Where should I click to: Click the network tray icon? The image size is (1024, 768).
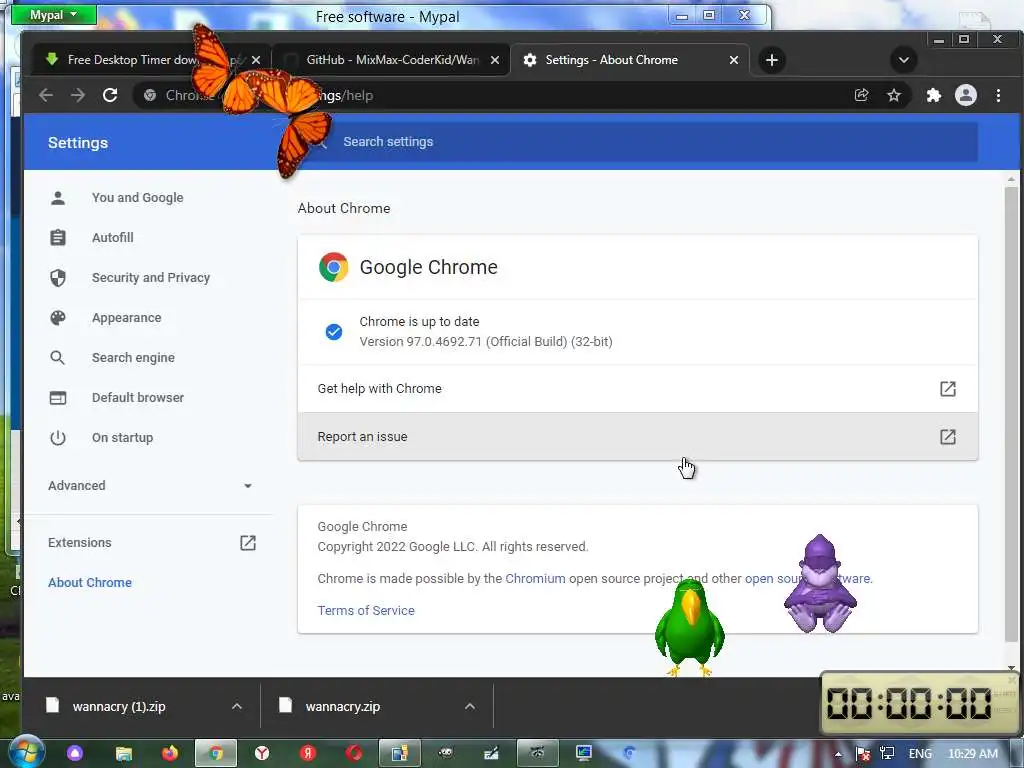(887, 754)
